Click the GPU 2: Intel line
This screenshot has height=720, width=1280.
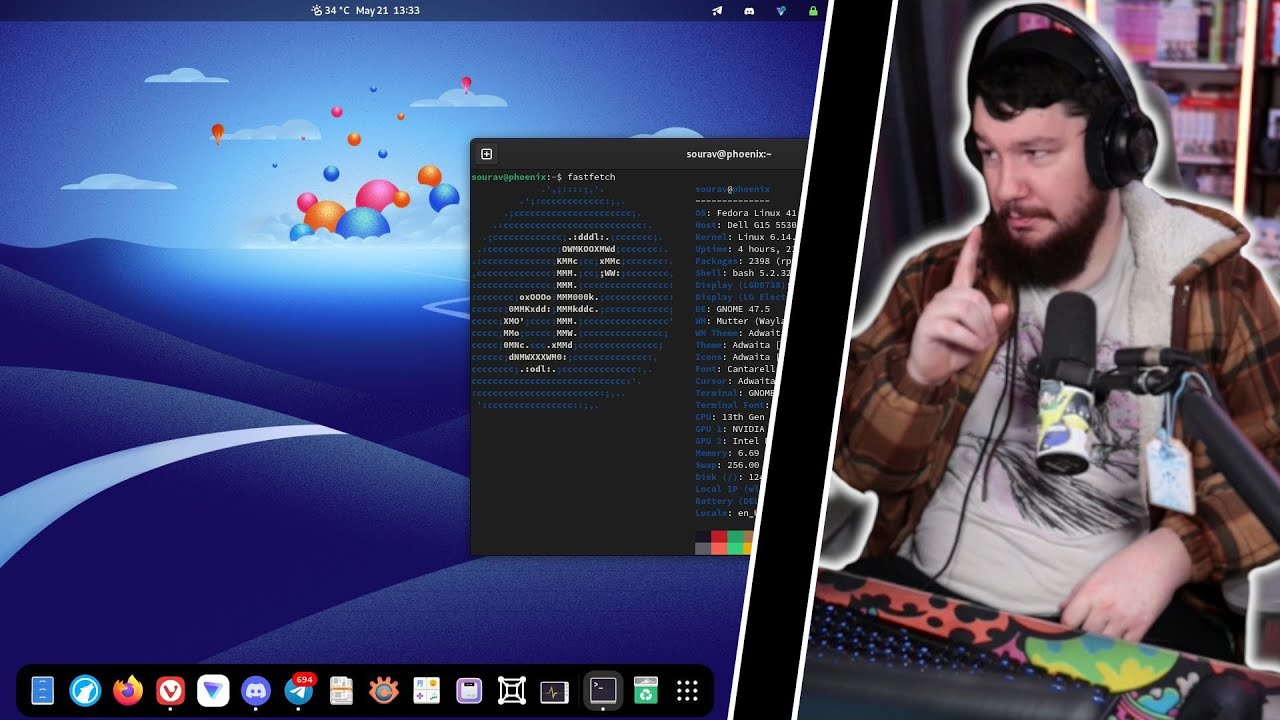(x=731, y=441)
